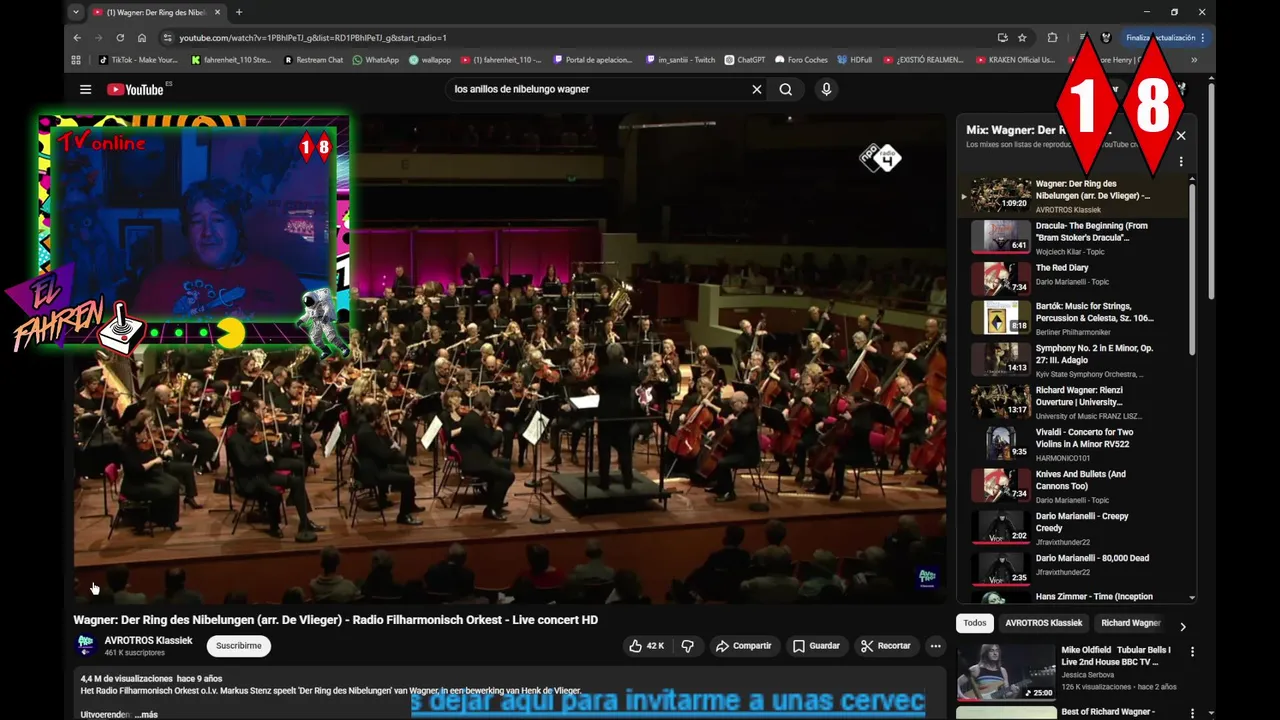
Task: Play Dario Marianelli - Creepy Creedy item
Action: coord(1074,529)
